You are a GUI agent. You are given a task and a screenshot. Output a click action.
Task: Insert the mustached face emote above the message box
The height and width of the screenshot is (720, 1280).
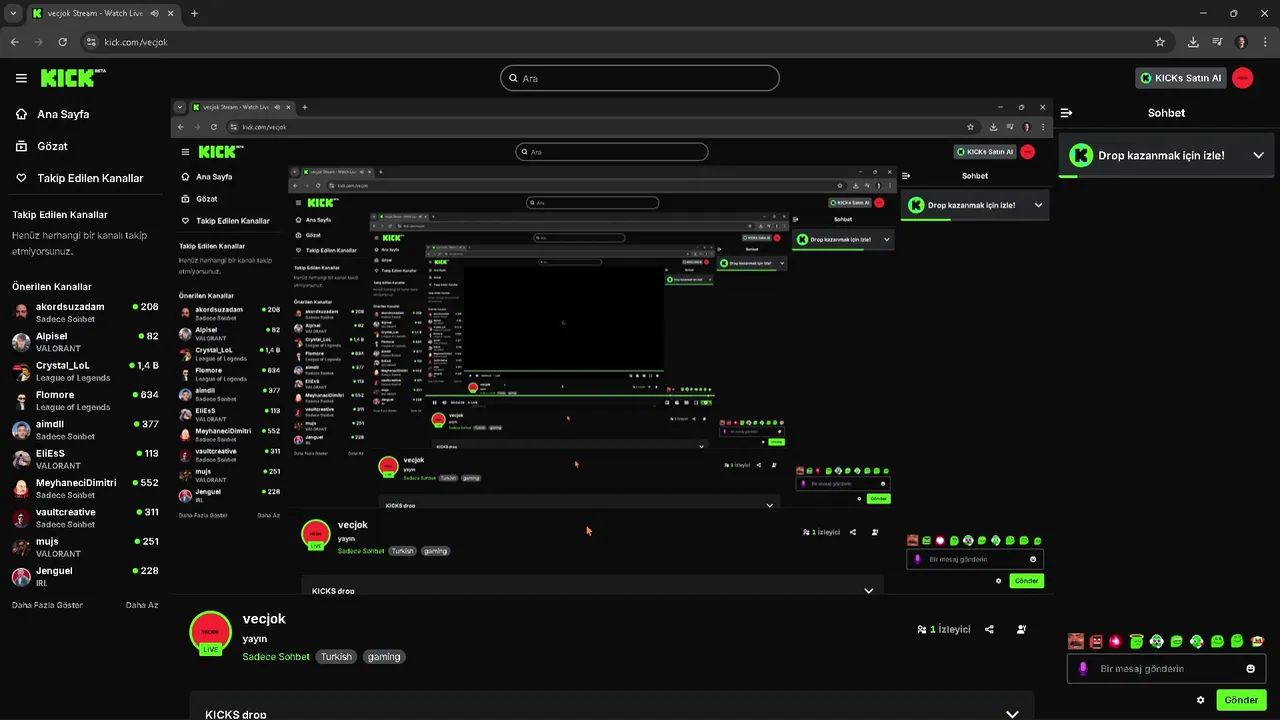pos(1076,641)
